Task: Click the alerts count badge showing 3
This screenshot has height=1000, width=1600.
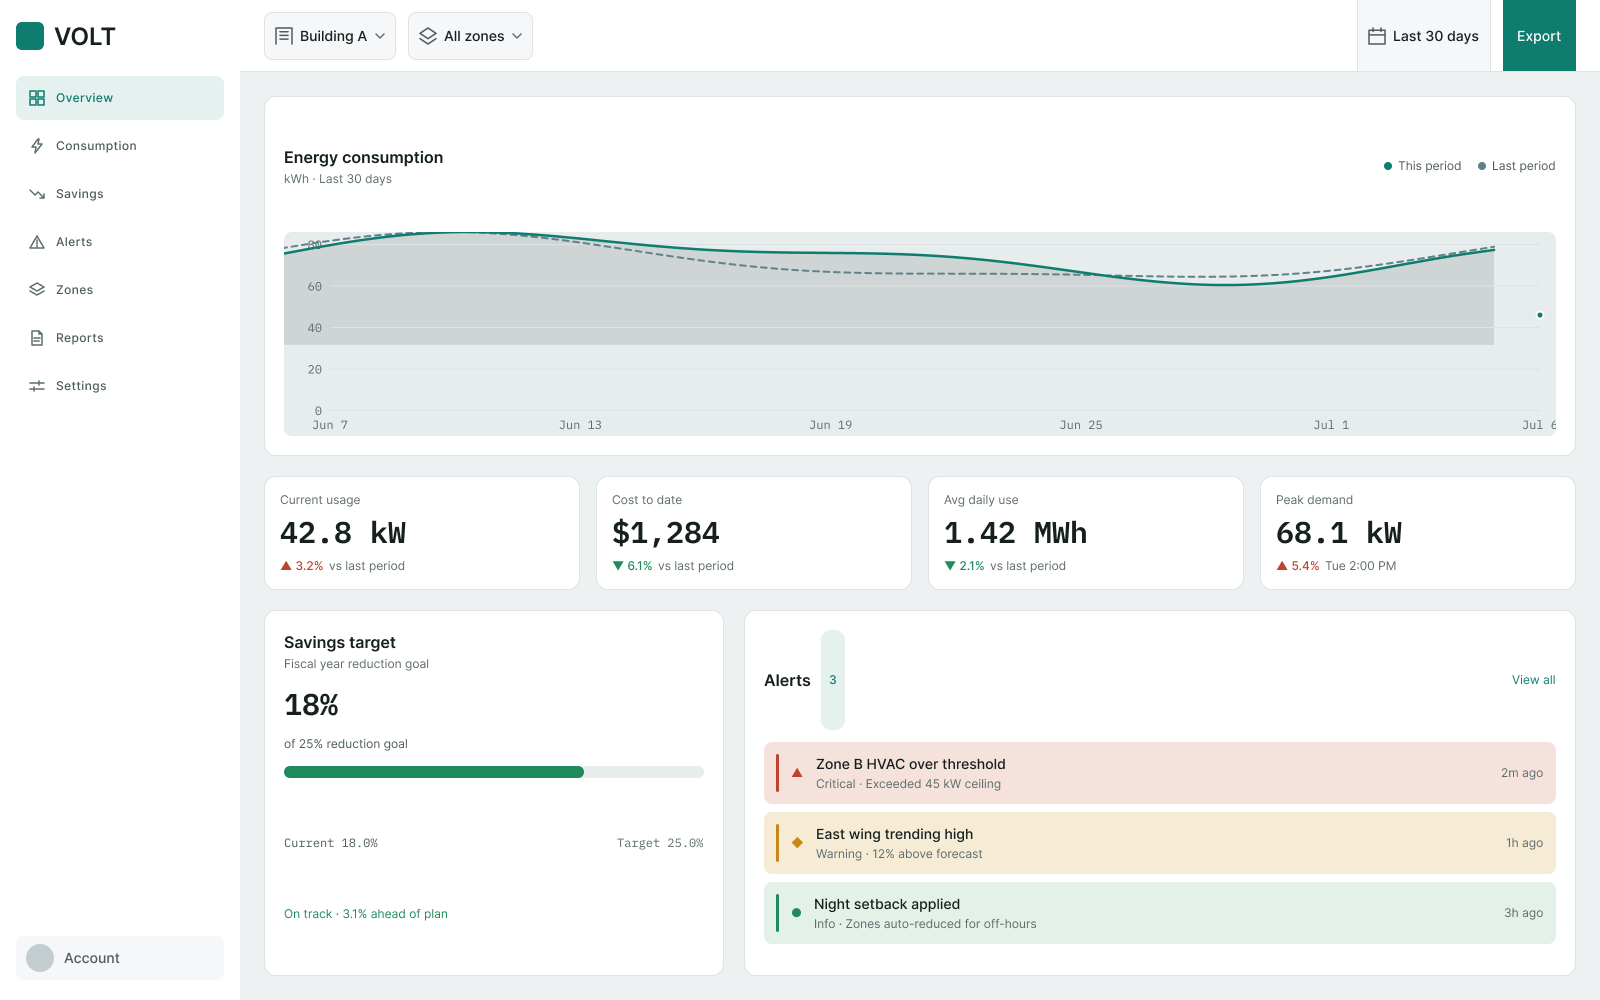Action: (x=833, y=680)
